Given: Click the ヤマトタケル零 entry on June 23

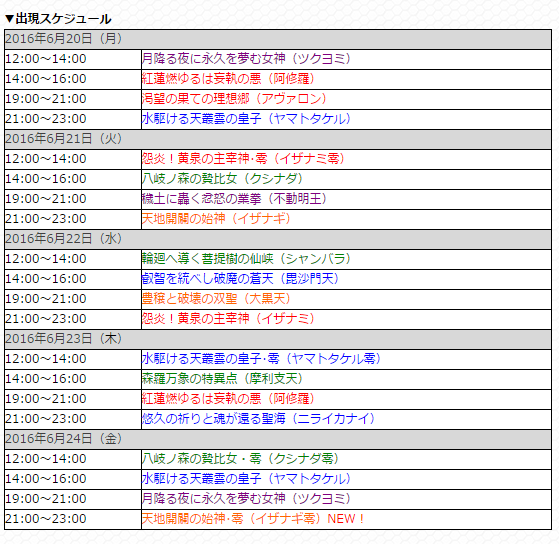Looking at the screenshot, I should tap(261, 359).
